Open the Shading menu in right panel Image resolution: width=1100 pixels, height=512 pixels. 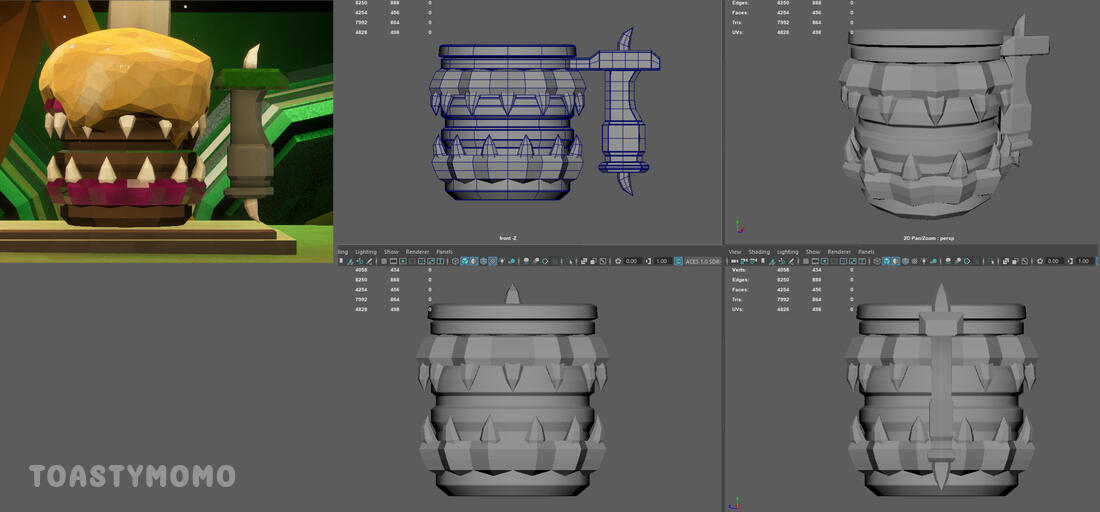point(760,252)
